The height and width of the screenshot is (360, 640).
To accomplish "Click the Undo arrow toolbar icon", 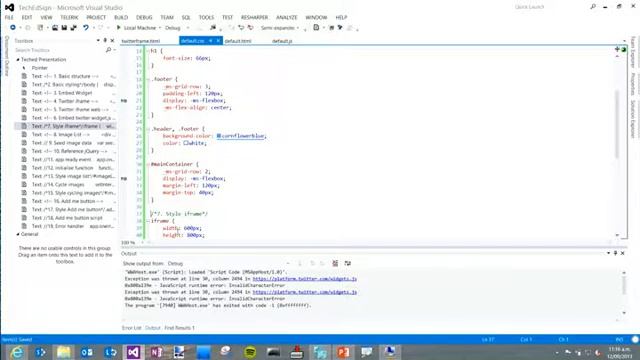I will [x=86, y=28].
